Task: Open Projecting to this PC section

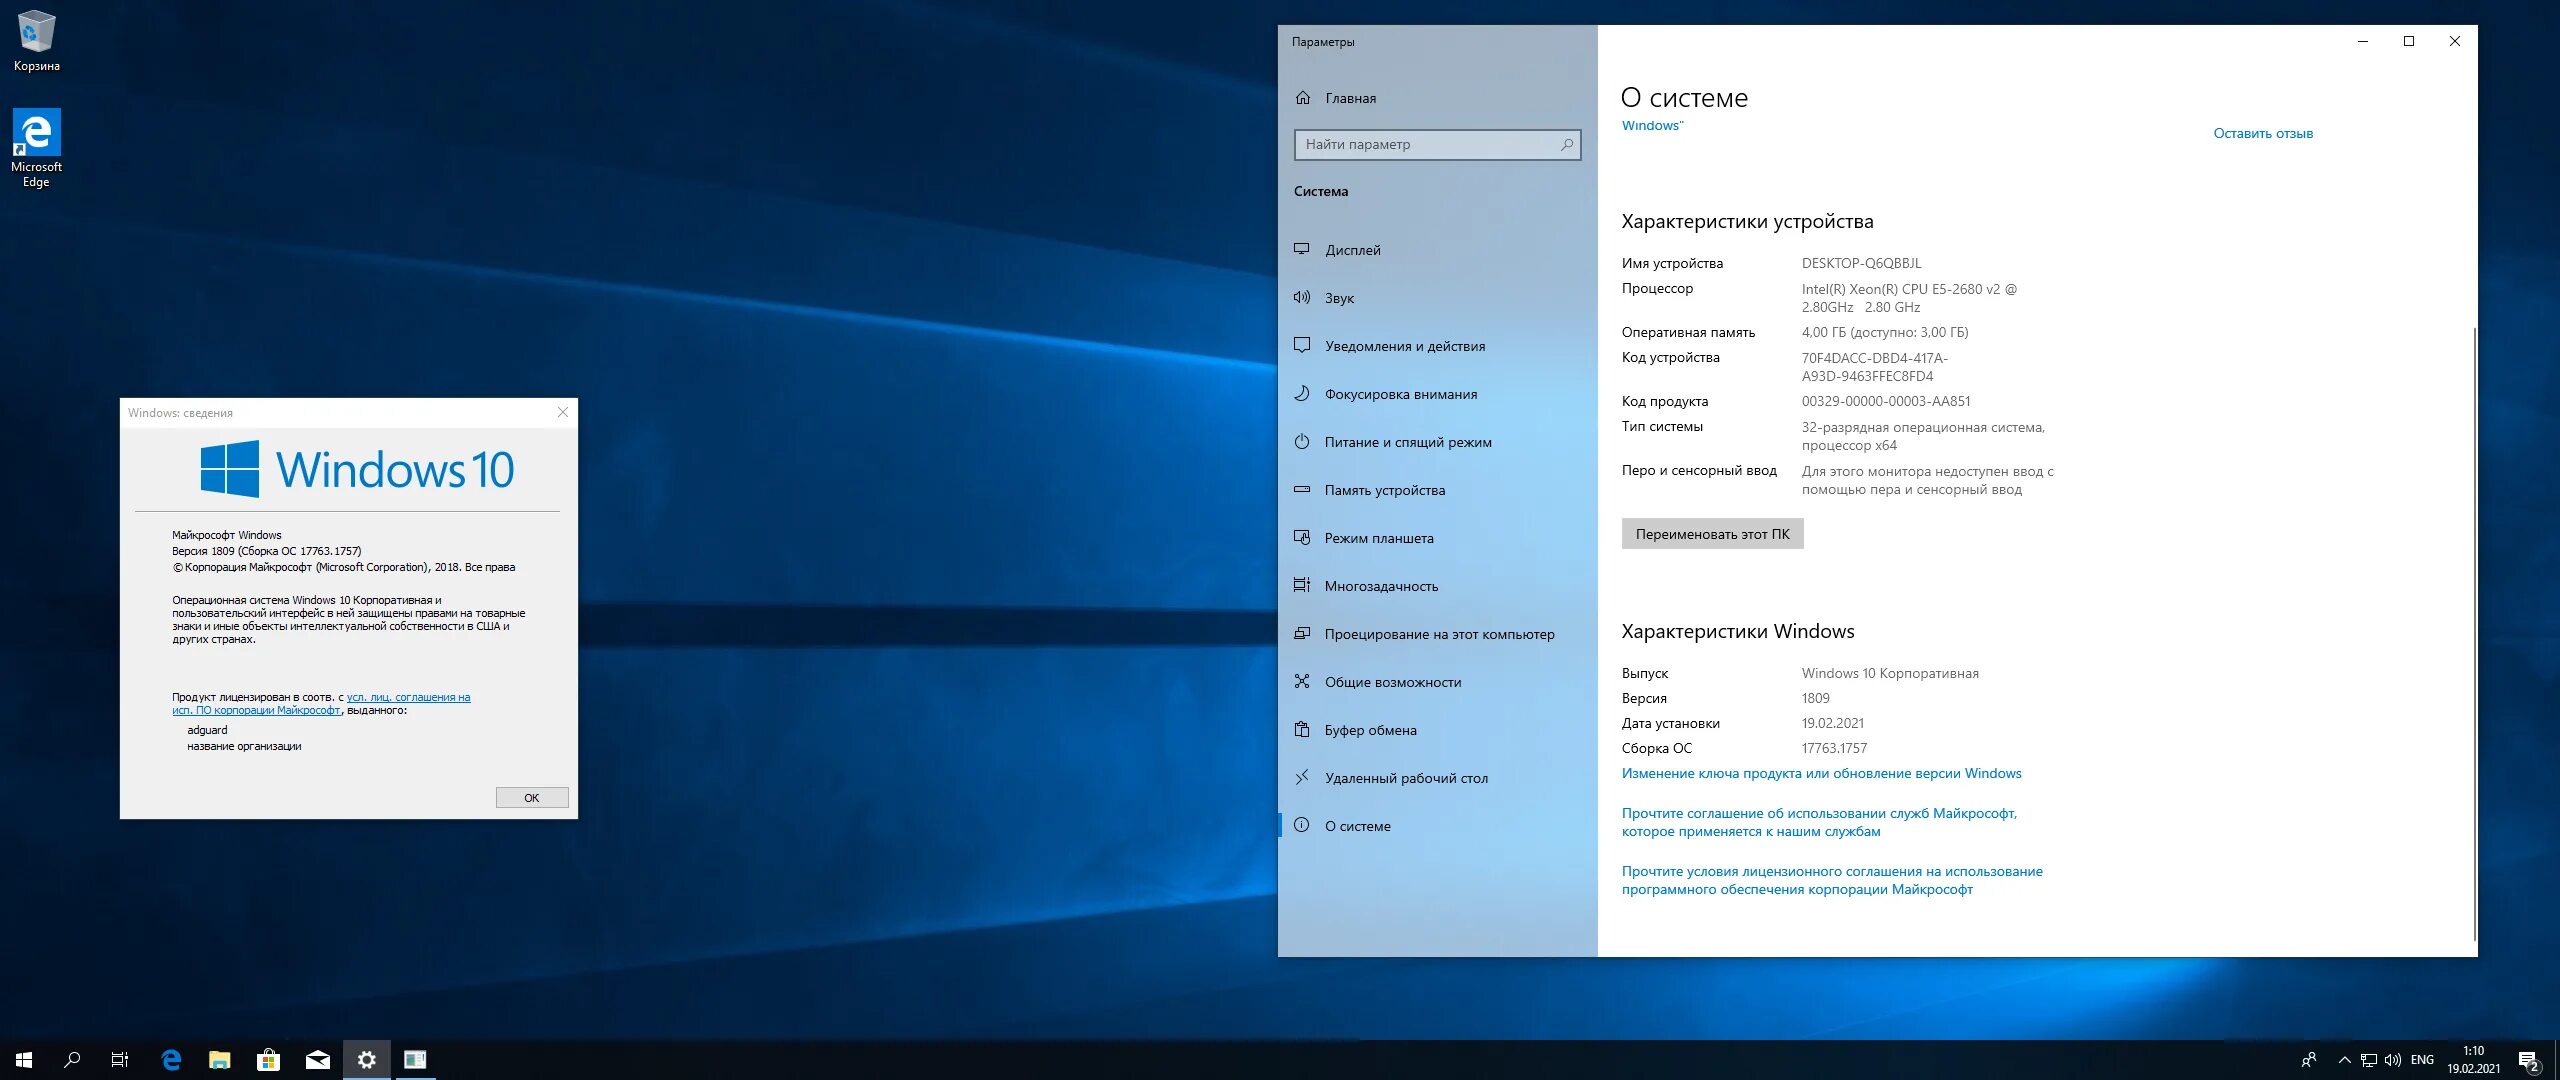Action: point(1438,634)
